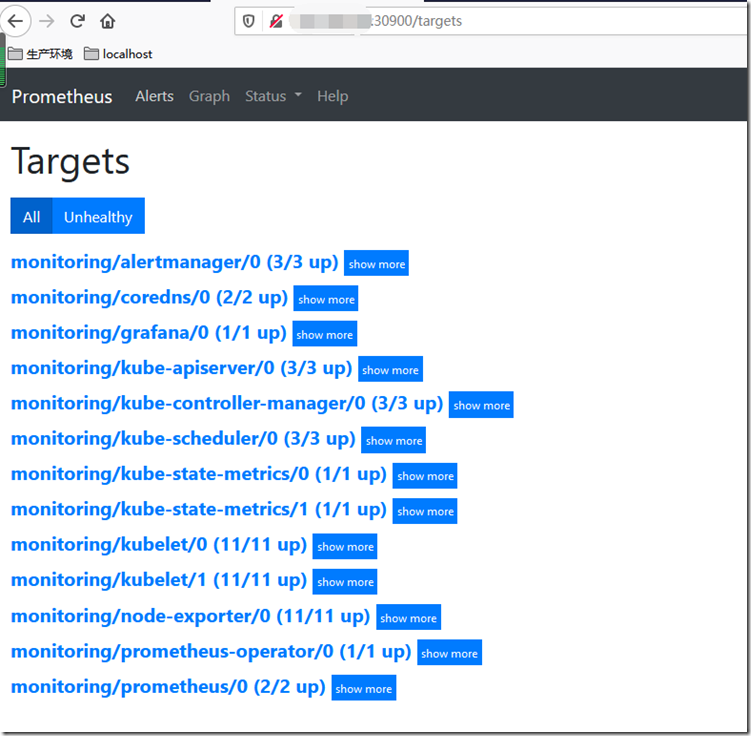Select the Unhealthy targets filter
Viewport: 751px width, 736px height.
[x=98, y=216]
